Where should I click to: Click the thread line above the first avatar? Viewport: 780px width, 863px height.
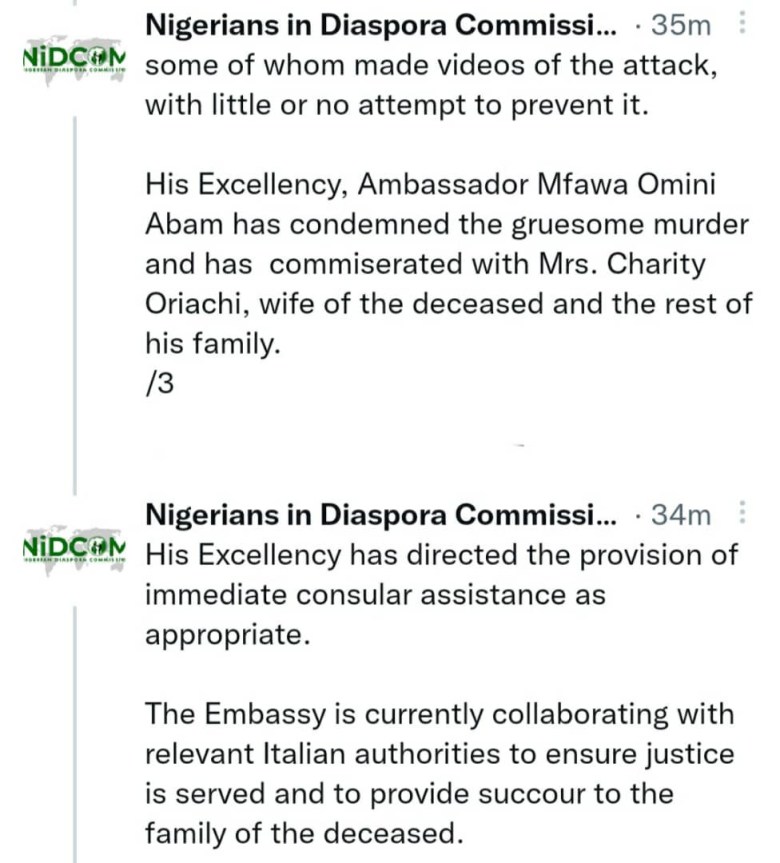75,3
